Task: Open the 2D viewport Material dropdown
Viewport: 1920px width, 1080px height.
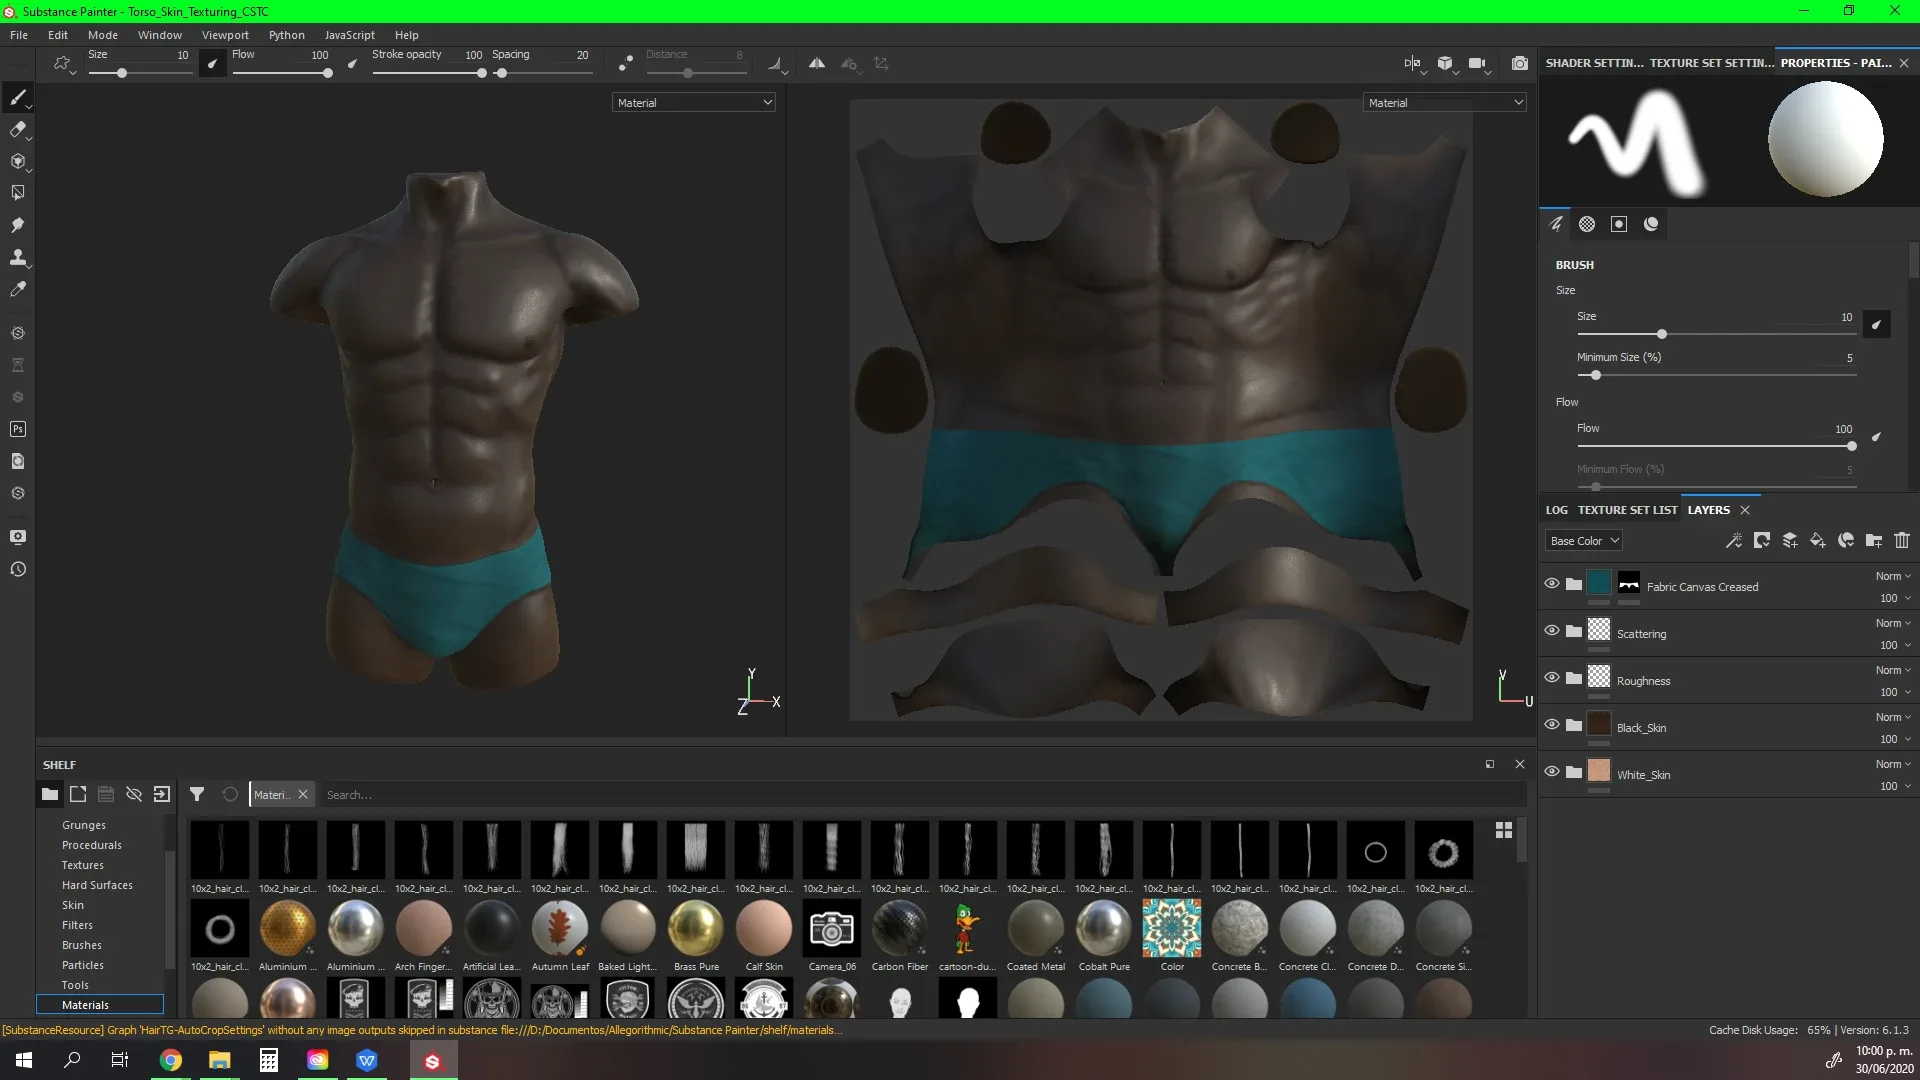Action: [x=1445, y=102]
